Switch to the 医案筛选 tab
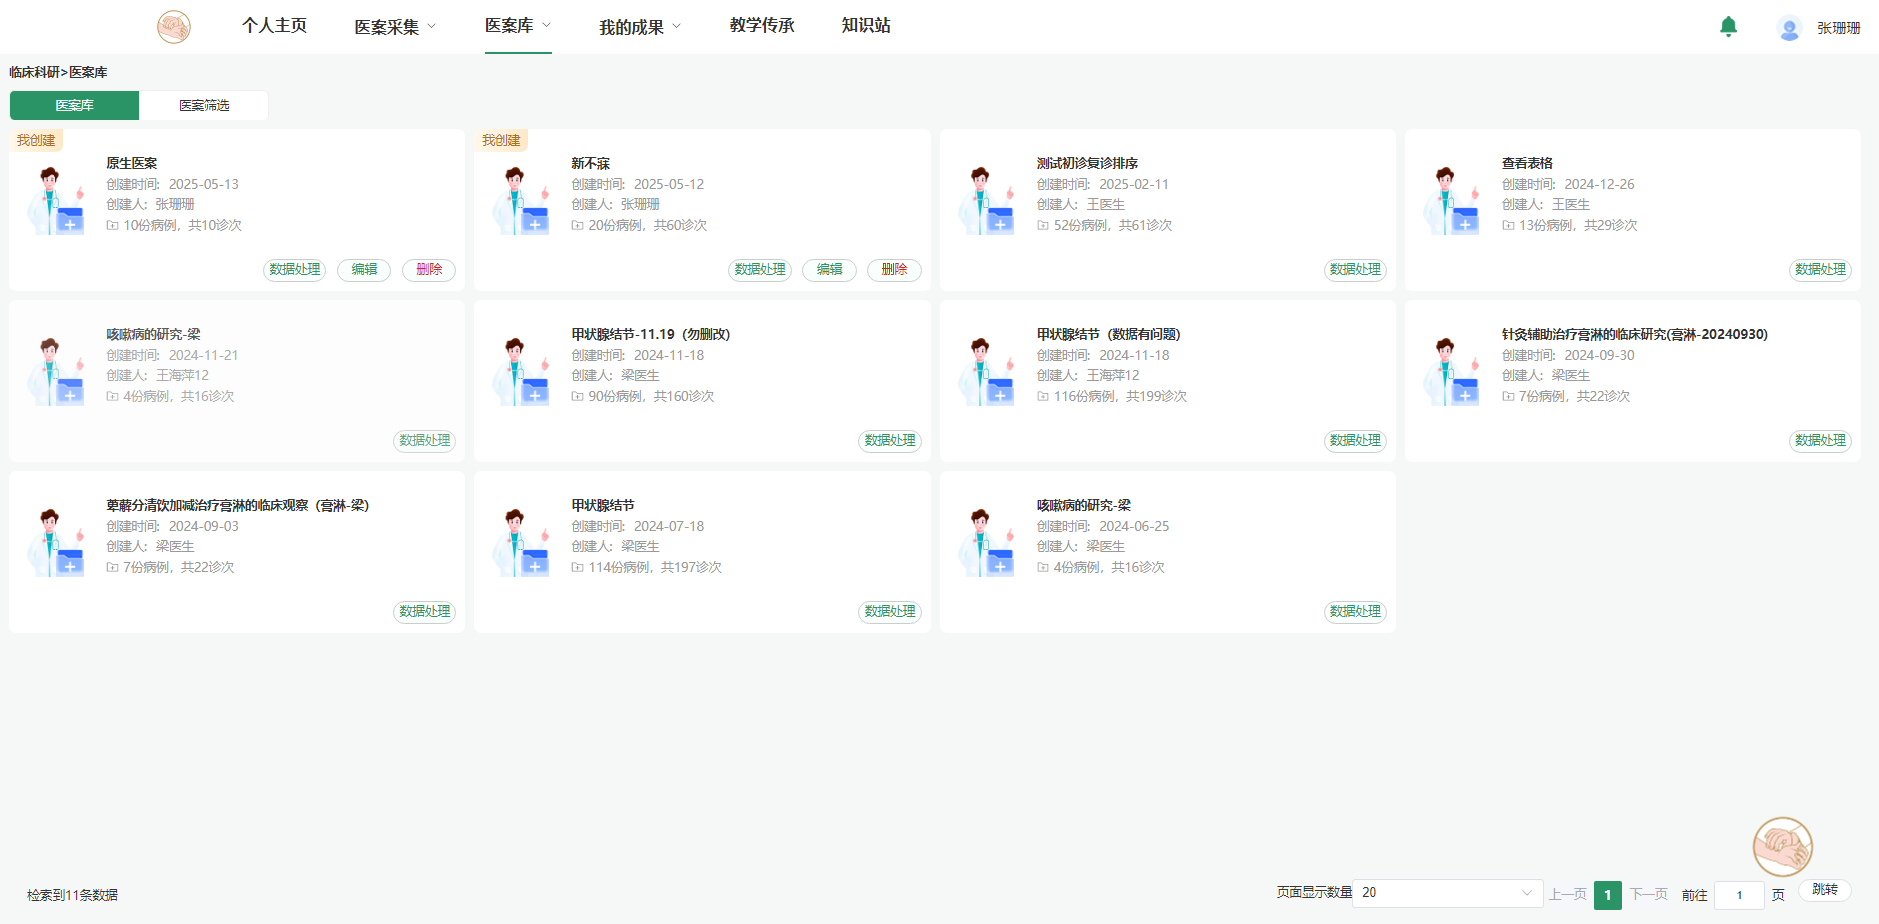 pos(204,106)
